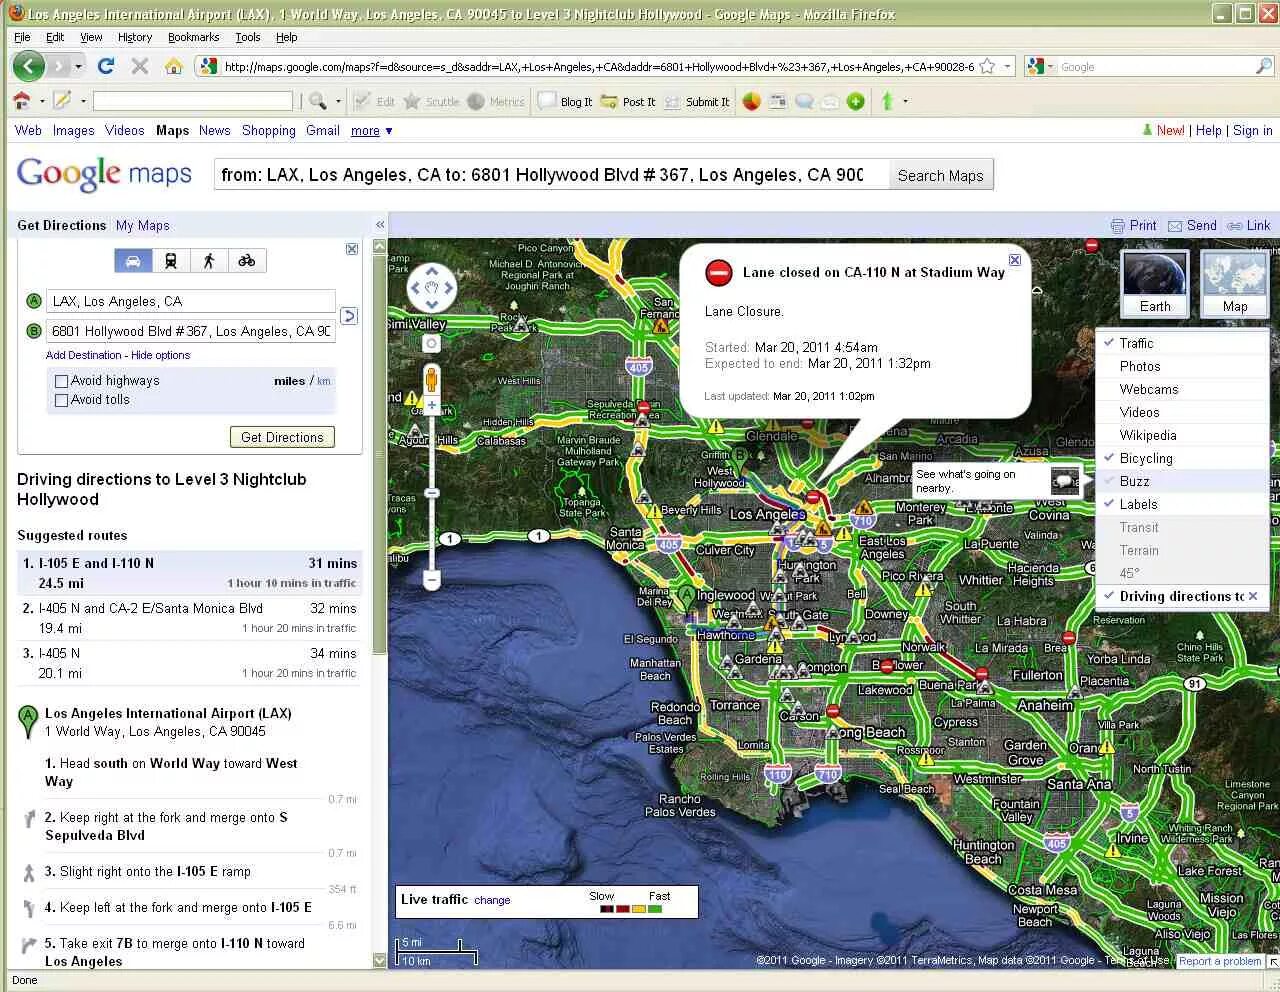Click 'change' link next to Live traffic
The height and width of the screenshot is (992, 1280).
tap(492, 900)
